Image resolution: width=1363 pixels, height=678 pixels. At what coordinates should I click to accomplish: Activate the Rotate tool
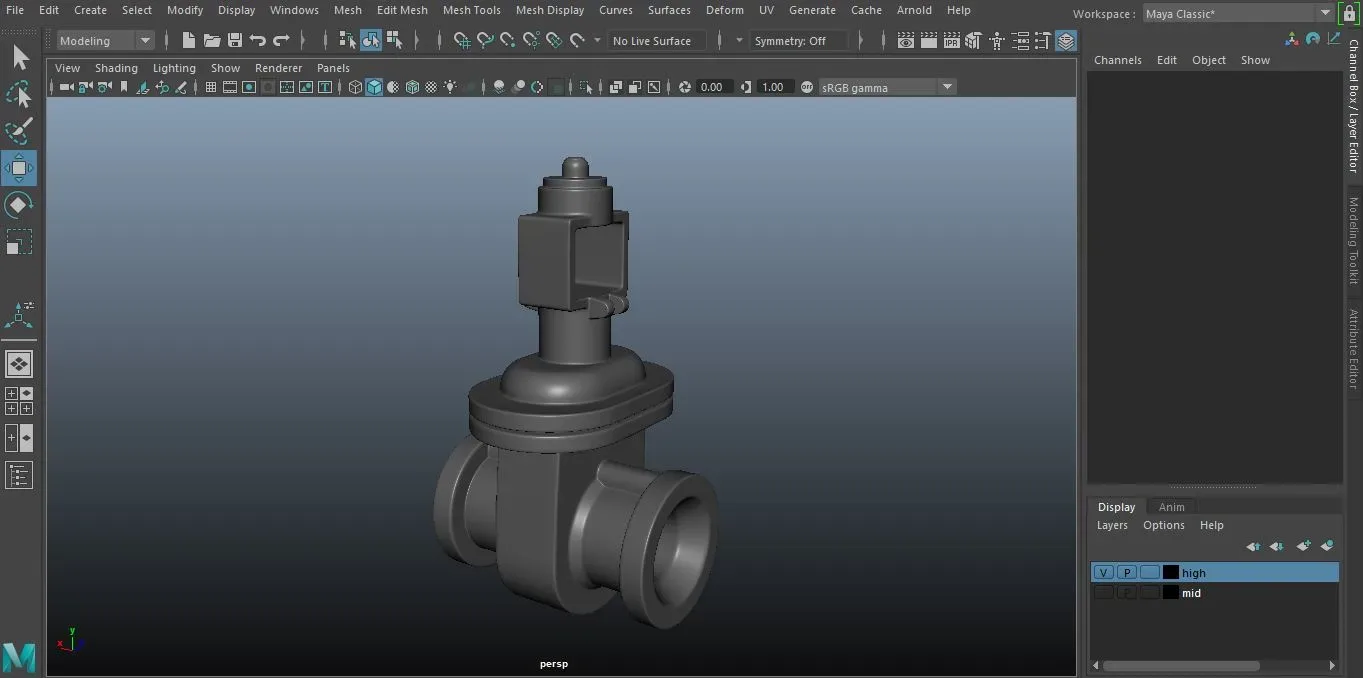point(19,205)
